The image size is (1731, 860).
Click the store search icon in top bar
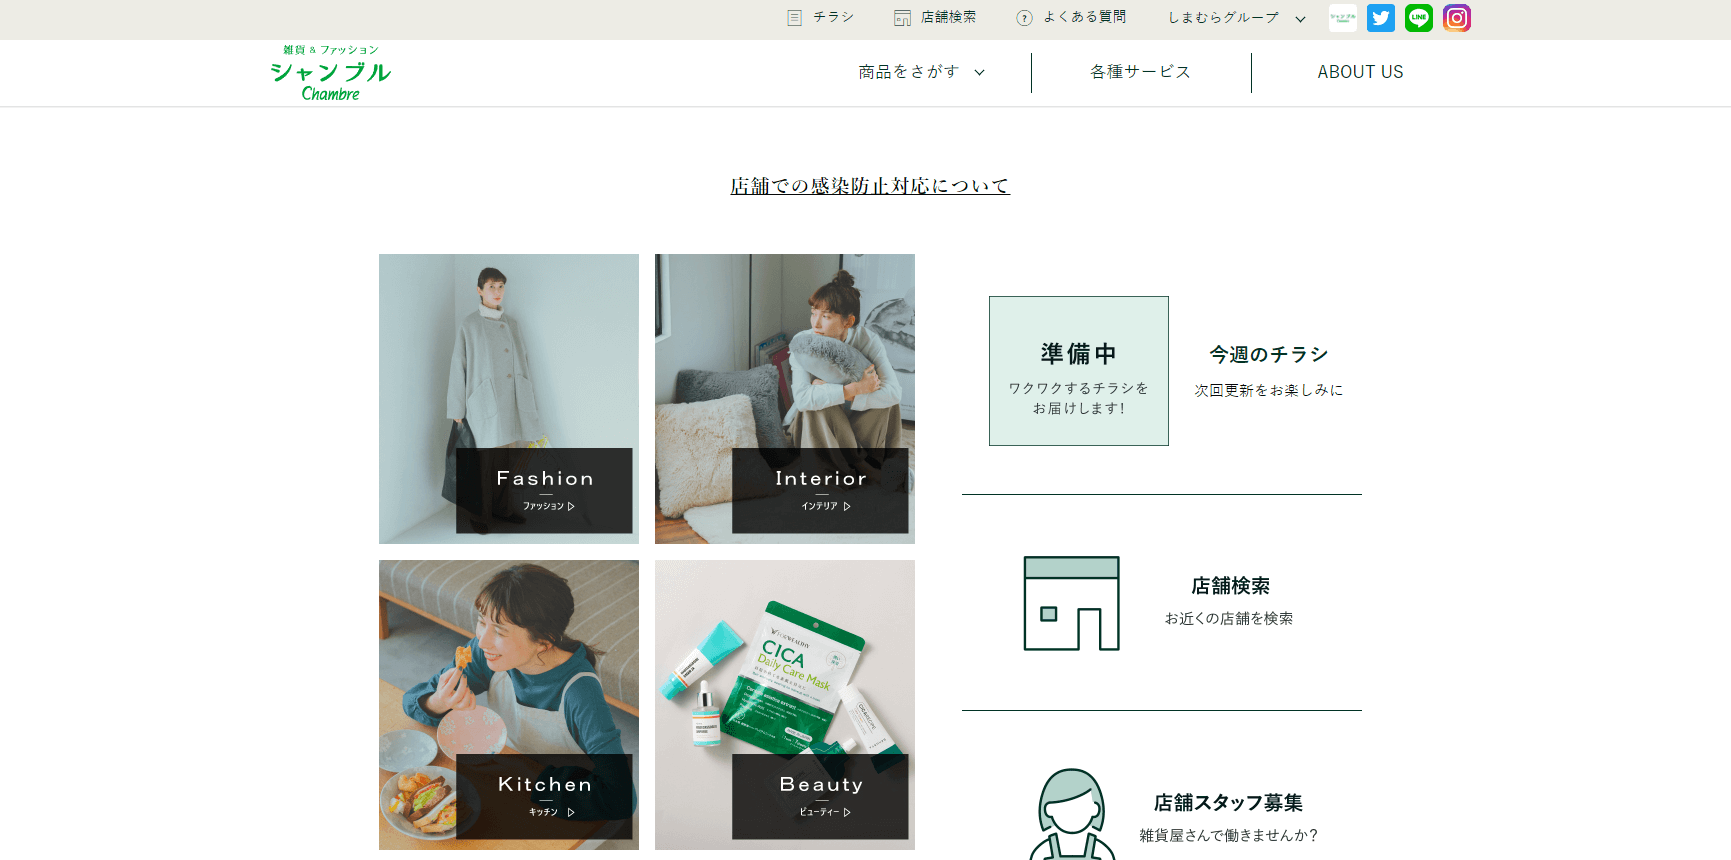pos(902,18)
